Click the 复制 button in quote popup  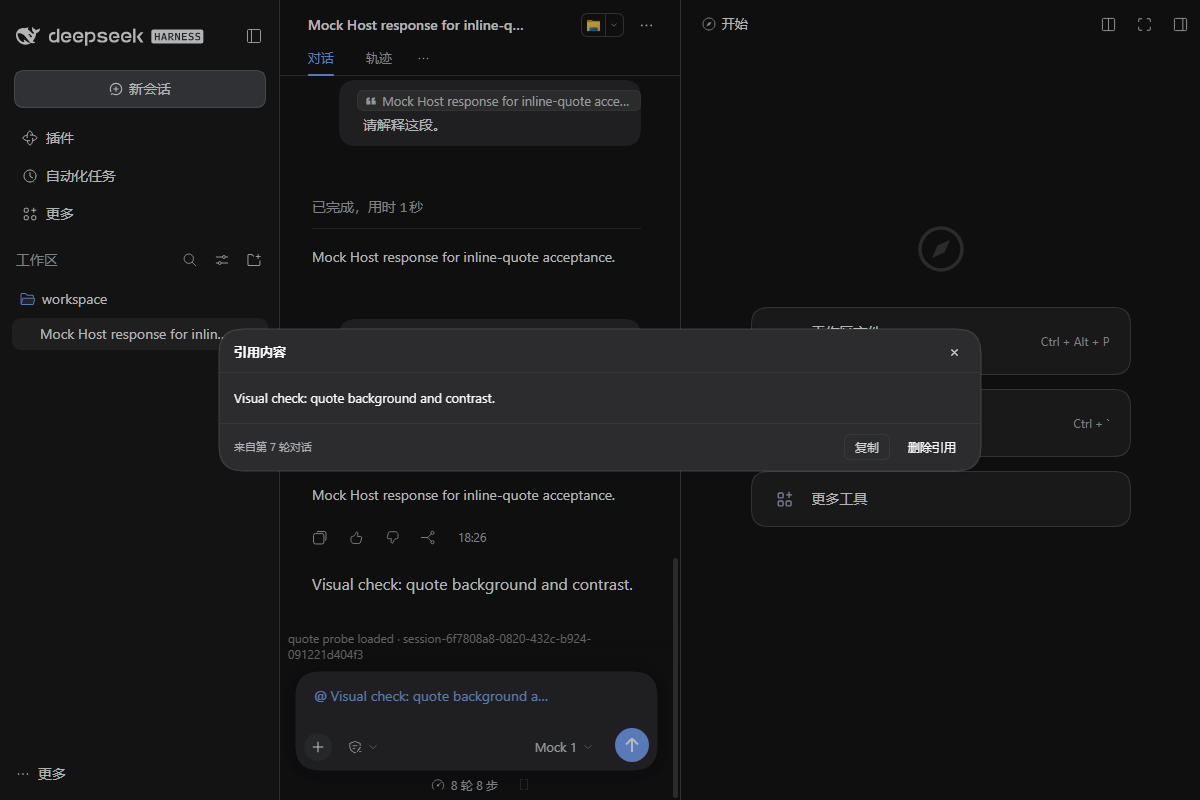click(866, 447)
